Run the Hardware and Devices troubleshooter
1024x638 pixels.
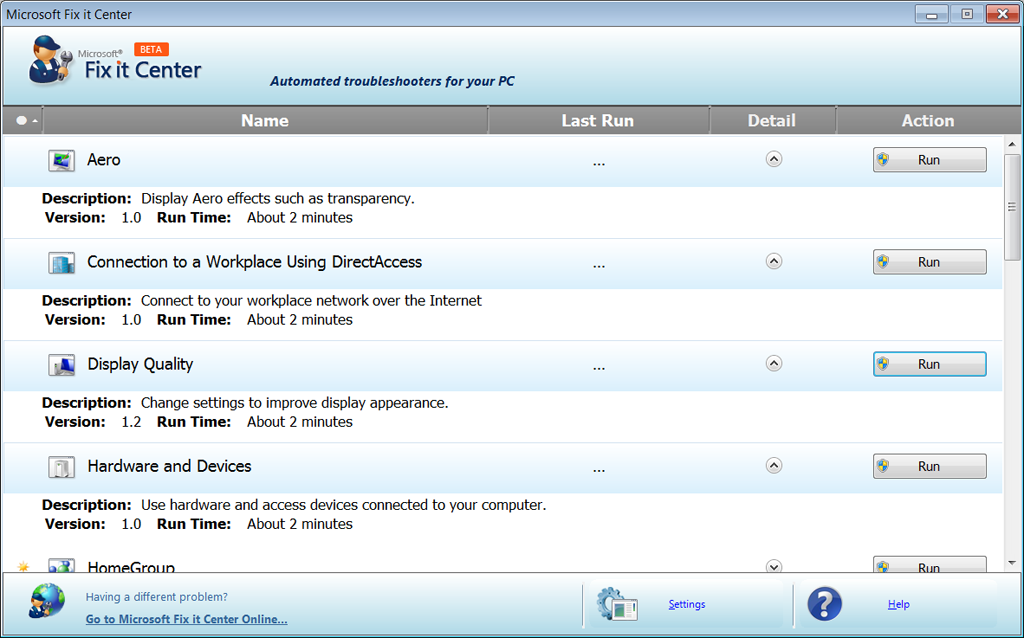(x=930, y=466)
